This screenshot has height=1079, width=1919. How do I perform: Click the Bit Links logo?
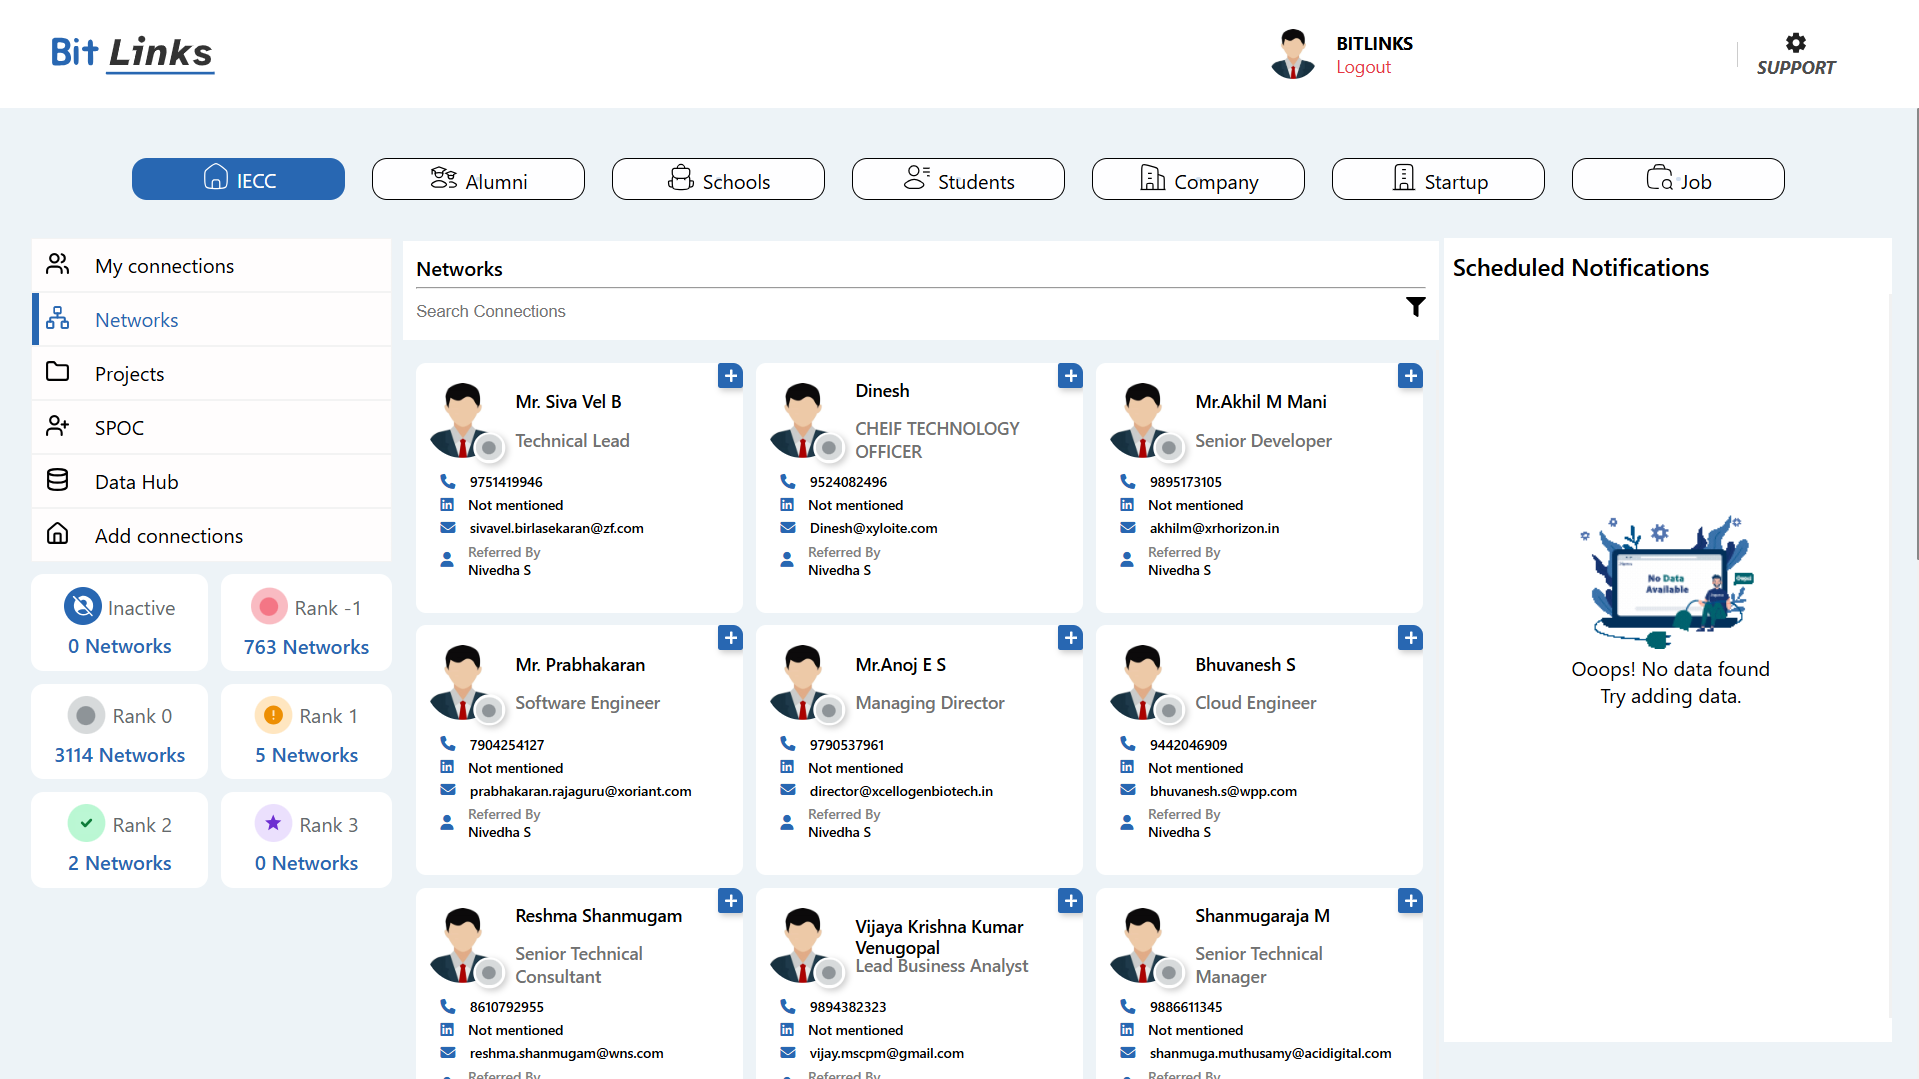click(132, 53)
